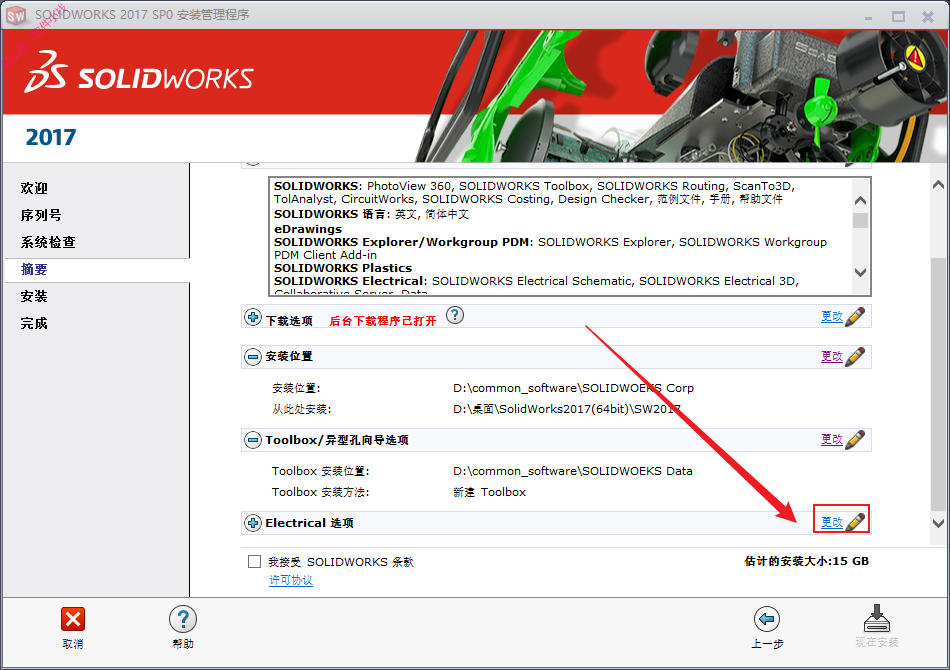Select the 欢迎 step in sidebar
Image resolution: width=950 pixels, height=670 pixels.
(35, 188)
